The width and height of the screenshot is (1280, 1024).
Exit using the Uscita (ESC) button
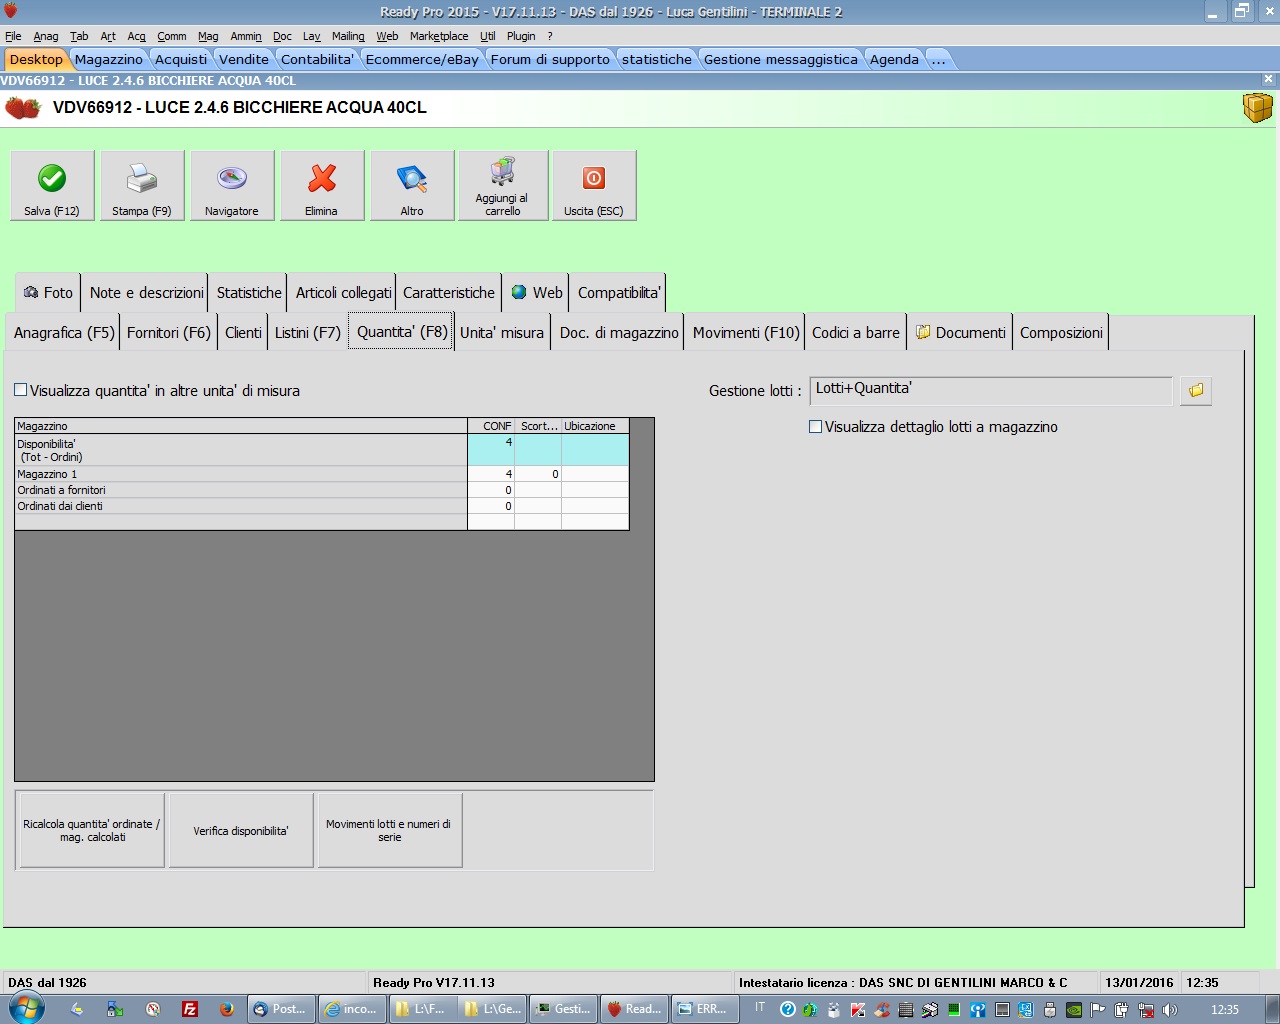[594, 185]
